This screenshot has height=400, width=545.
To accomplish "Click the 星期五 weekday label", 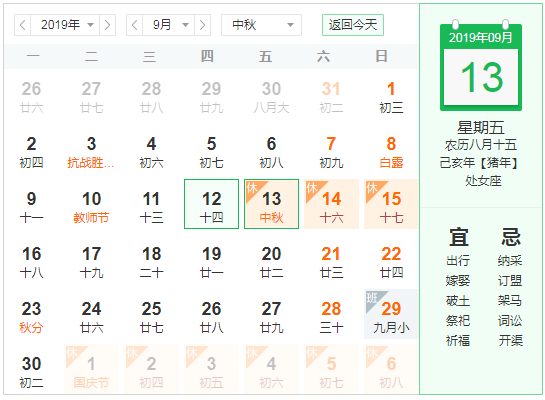I will (x=481, y=128).
